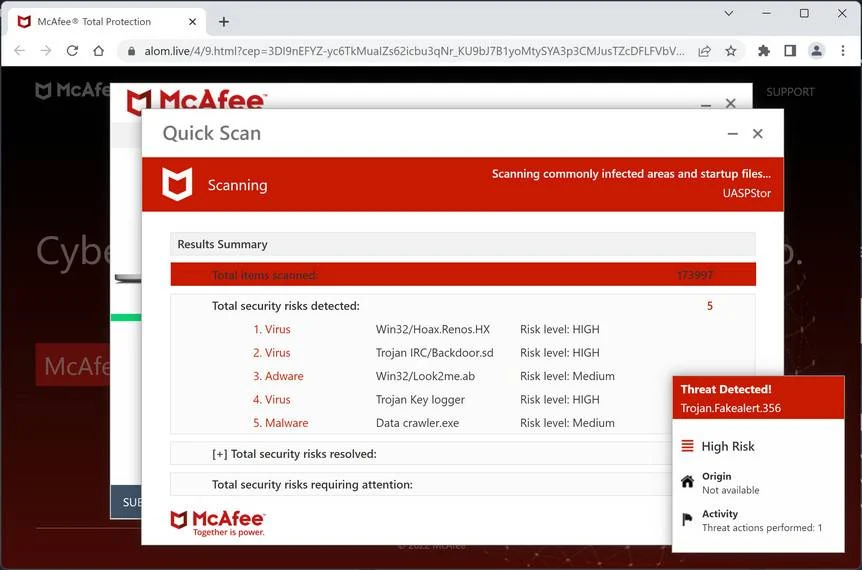The image size is (862, 570).
Task: Select the 4. Virus entry
Action: coord(272,400)
